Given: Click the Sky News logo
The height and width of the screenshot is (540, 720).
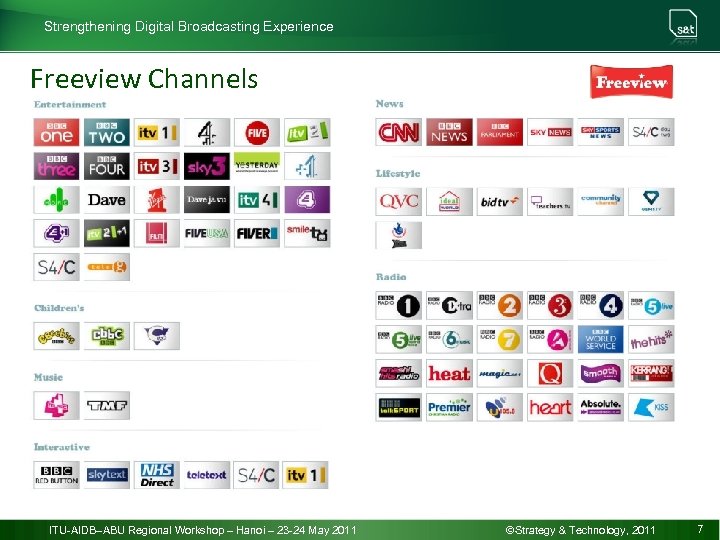Looking at the screenshot, I should (550, 132).
